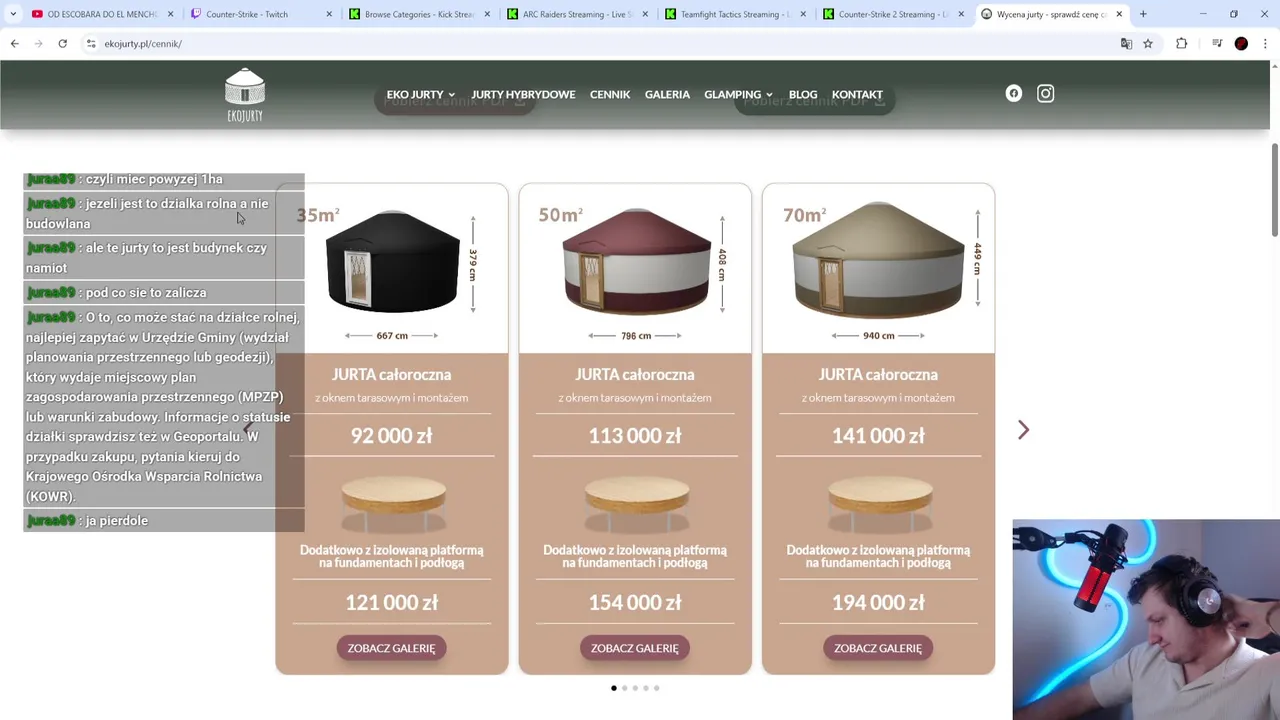Viewport: 1280px width, 720px height.
Task: Open the CENNIK menu item
Action: point(610,94)
